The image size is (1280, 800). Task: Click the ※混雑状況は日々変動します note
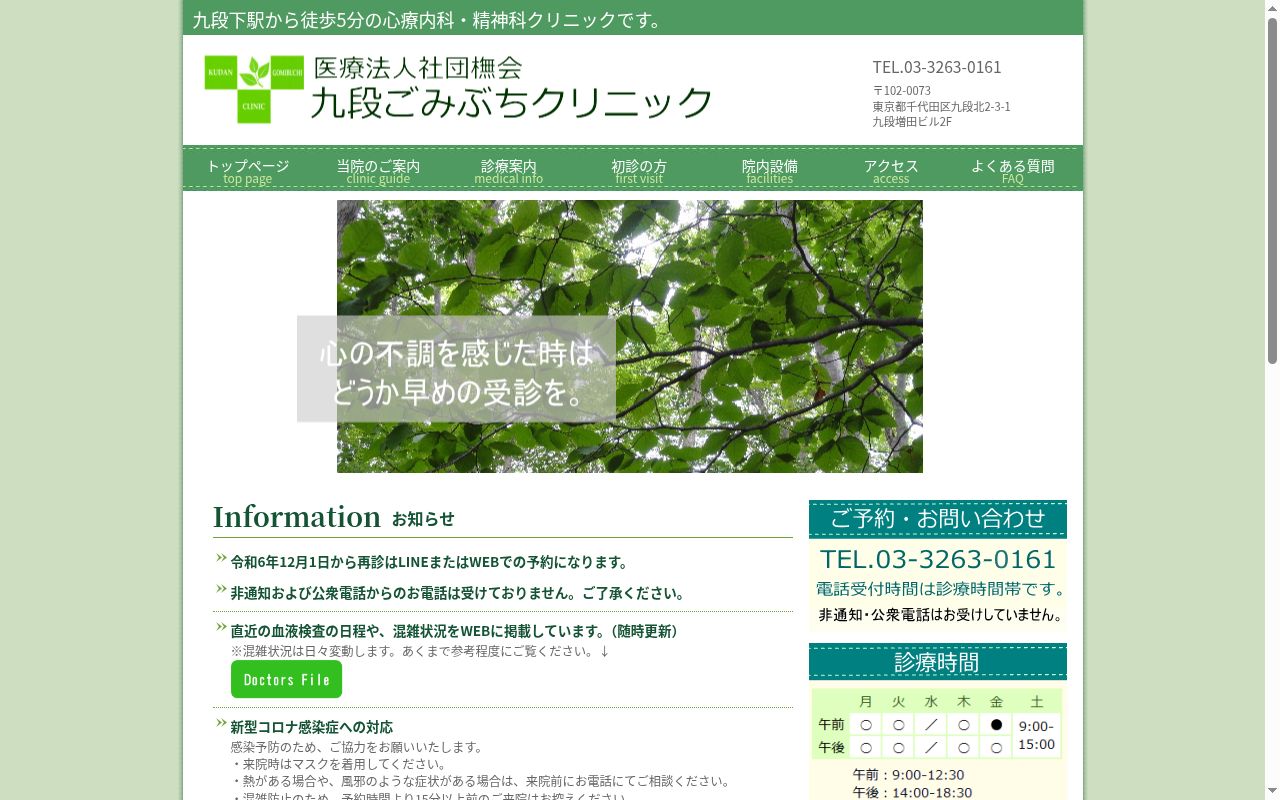tap(420, 651)
